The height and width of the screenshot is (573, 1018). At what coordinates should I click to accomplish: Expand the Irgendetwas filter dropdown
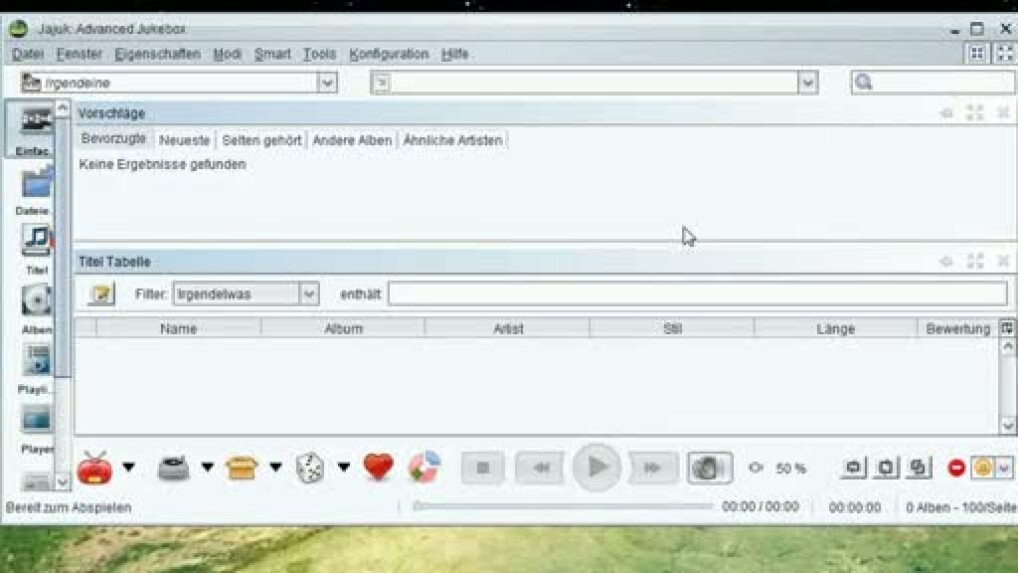[x=309, y=294]
